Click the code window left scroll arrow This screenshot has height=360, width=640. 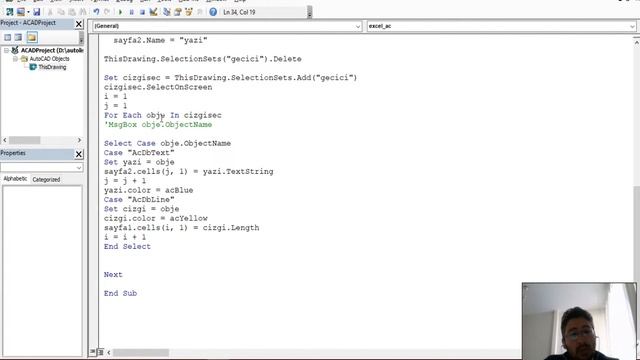tap(109, 352)
